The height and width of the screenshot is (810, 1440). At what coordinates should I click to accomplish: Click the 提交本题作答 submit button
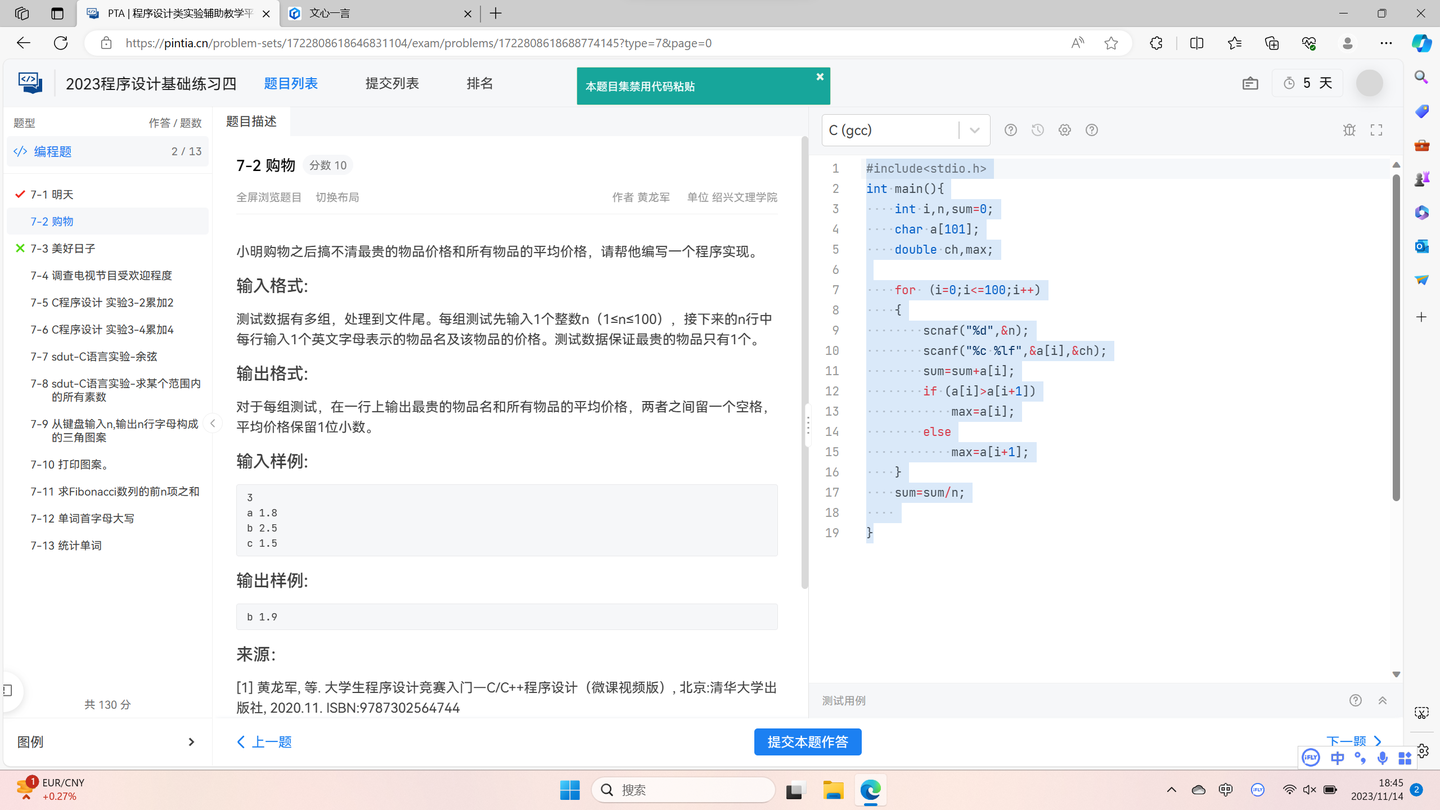[x=807, y=741]
